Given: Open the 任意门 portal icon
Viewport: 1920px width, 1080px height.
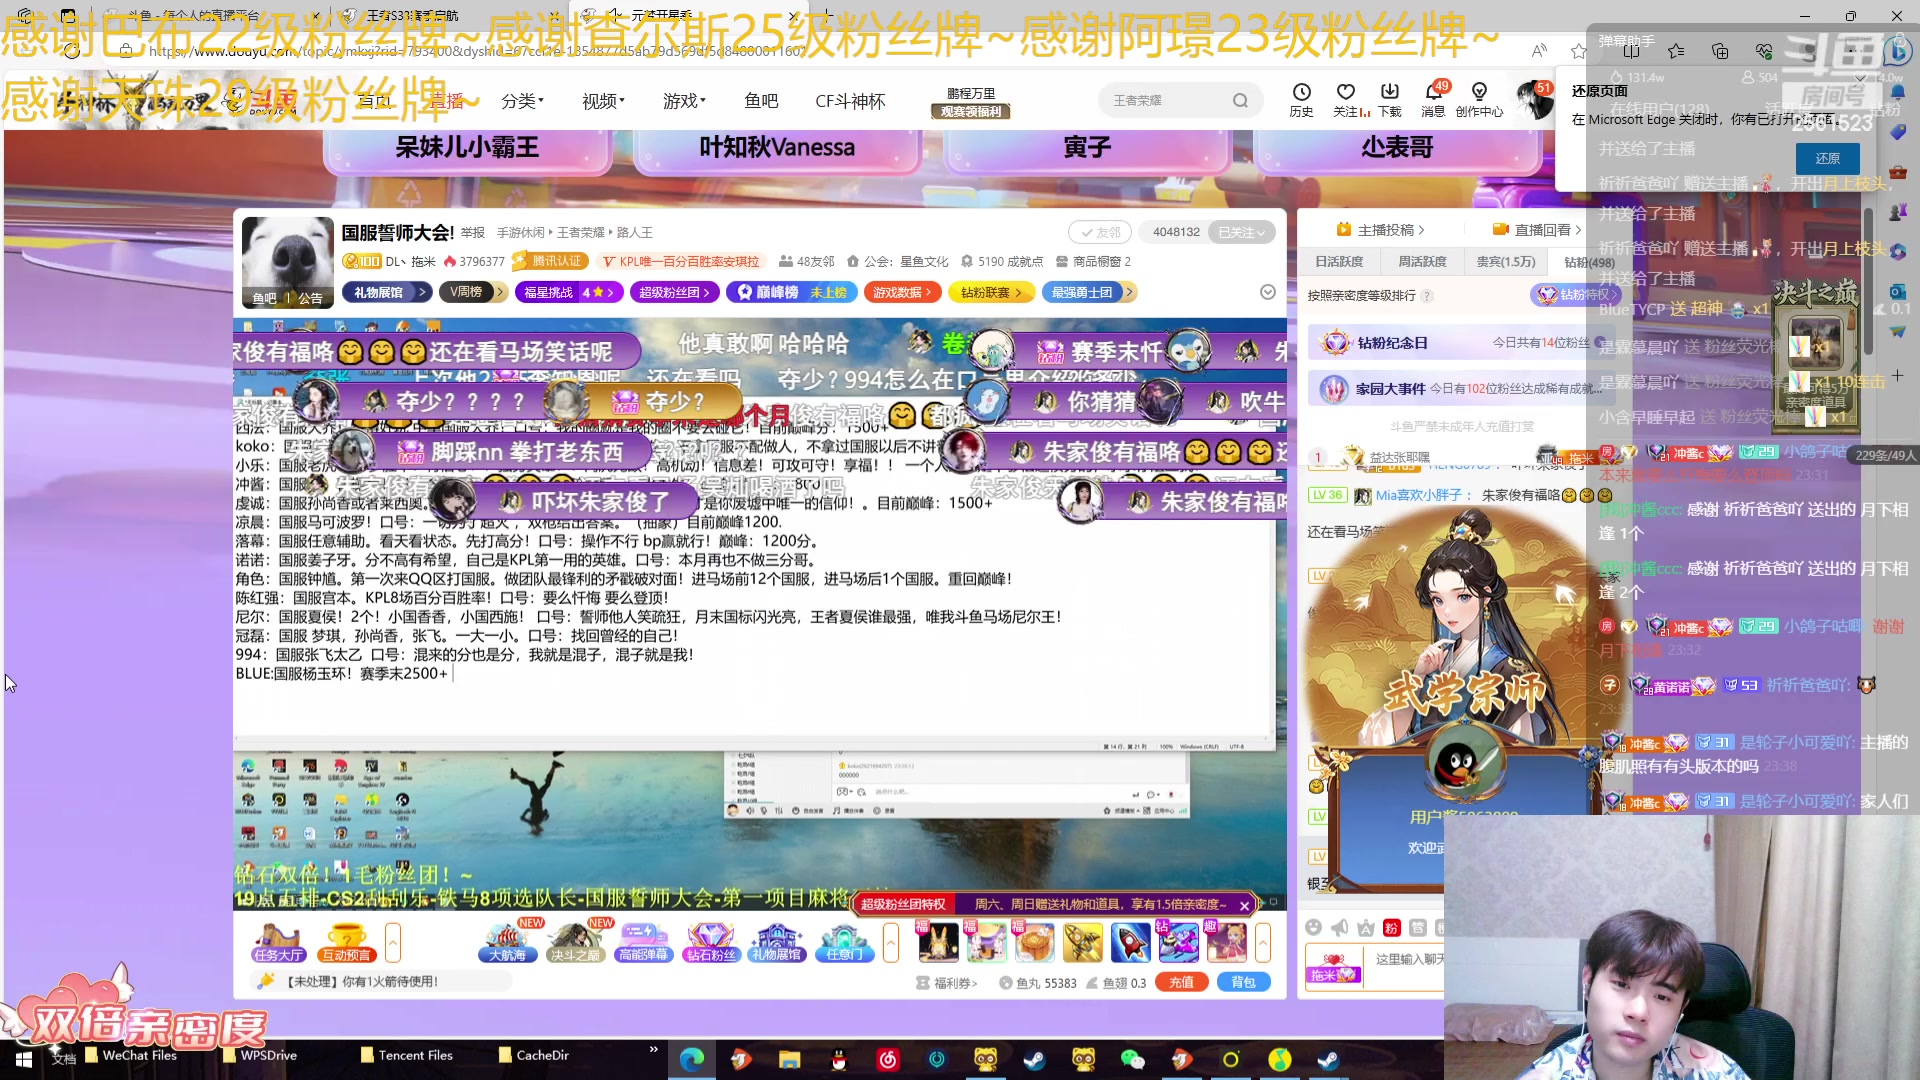Looking at the screenshot, I should 844,940.
